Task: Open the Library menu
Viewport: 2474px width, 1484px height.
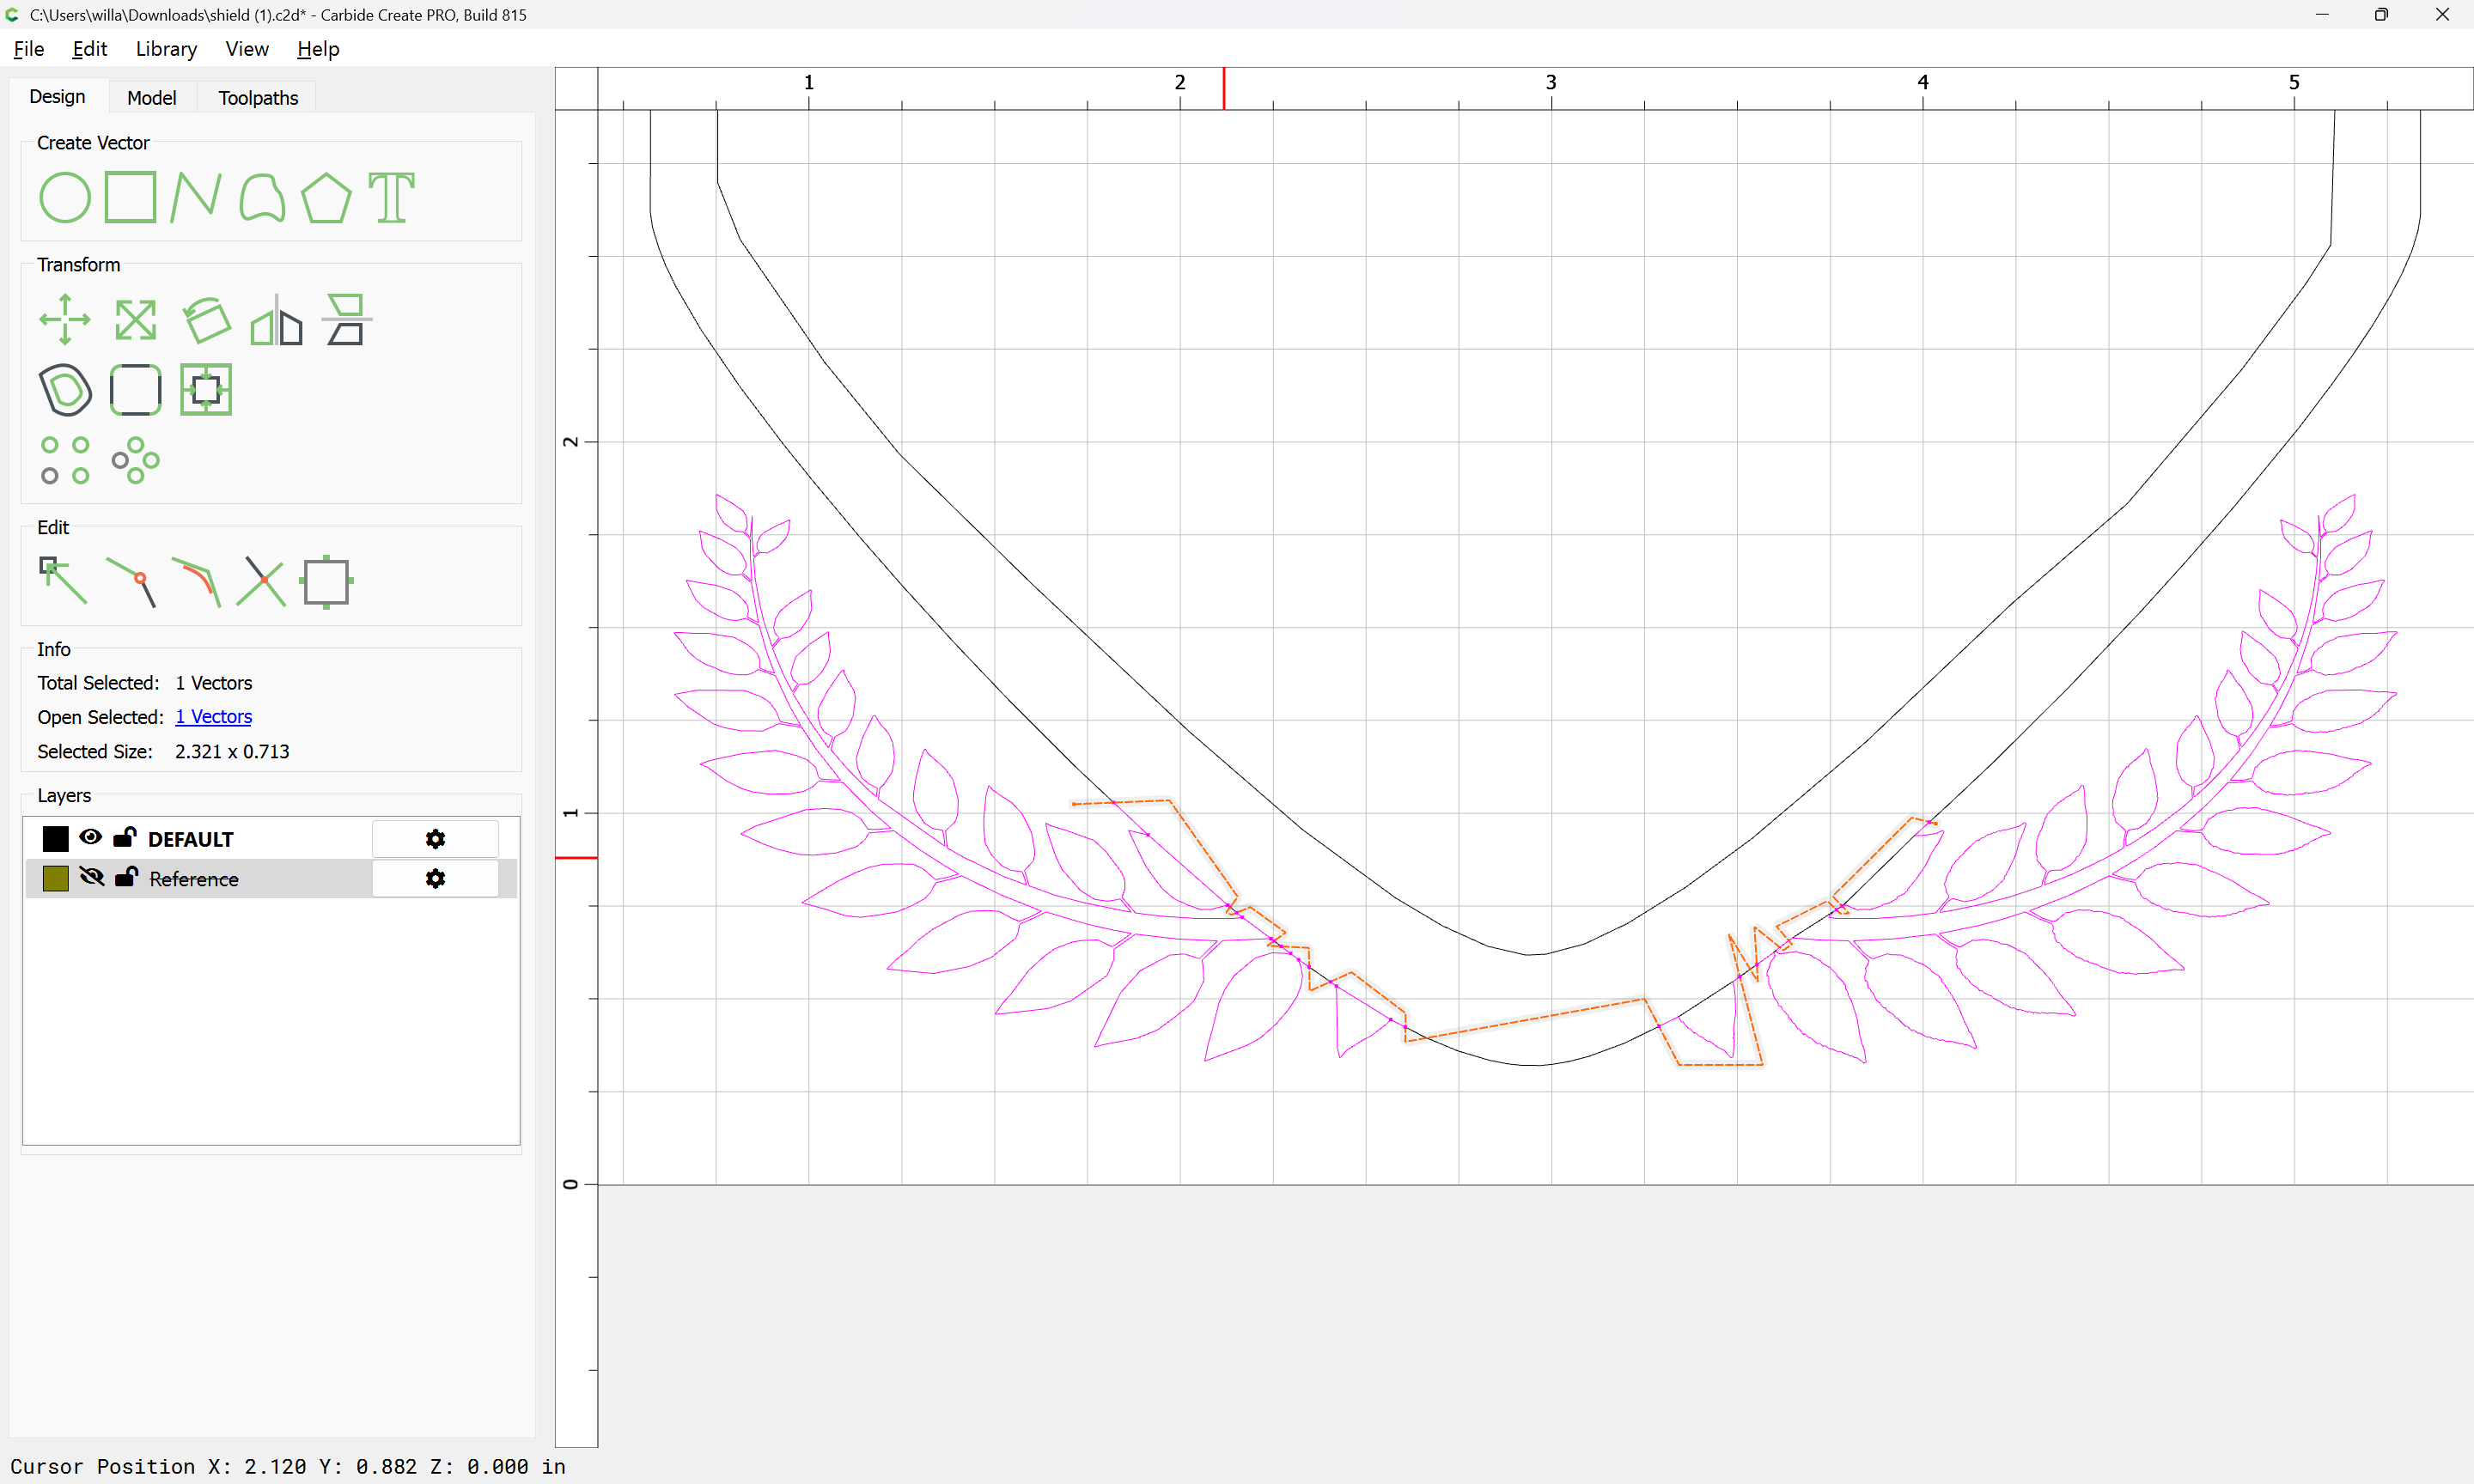Action: 166,48
